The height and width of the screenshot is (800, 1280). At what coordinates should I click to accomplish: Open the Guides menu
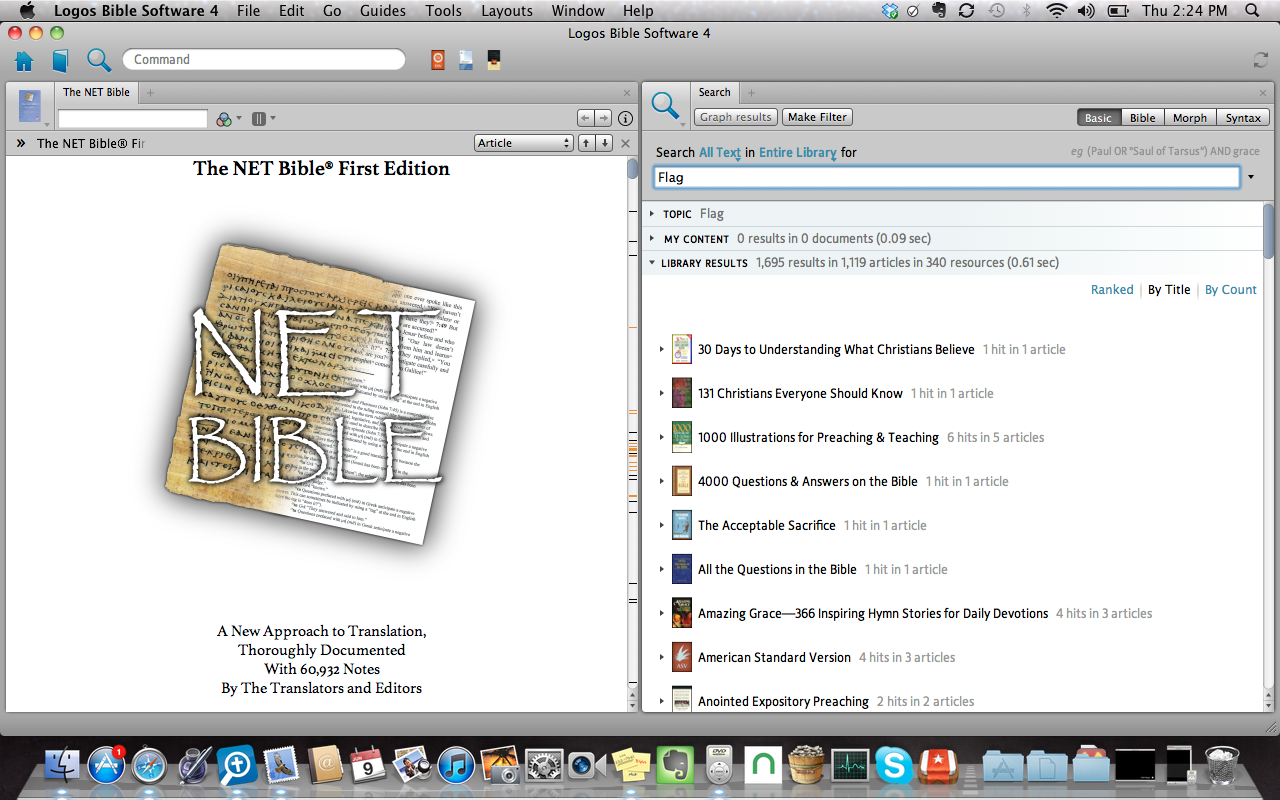(382, 11)
